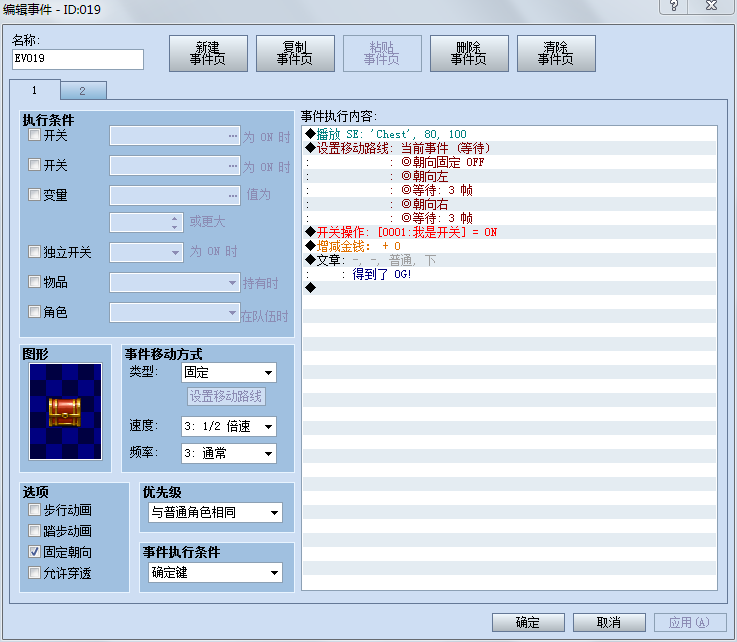This screenshot has height=642, width=737.
Task: Click ellipsis button on first 开关 field
Action: pos(233,136)
